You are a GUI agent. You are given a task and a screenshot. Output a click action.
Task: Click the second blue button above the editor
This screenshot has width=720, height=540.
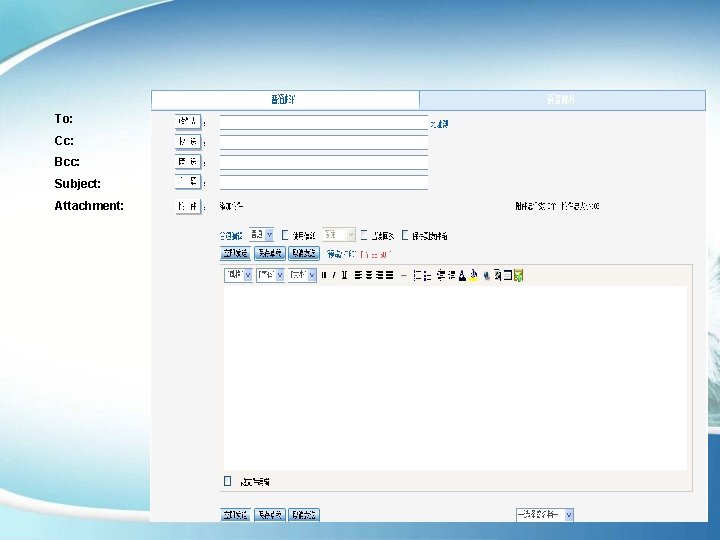point(270,253)
